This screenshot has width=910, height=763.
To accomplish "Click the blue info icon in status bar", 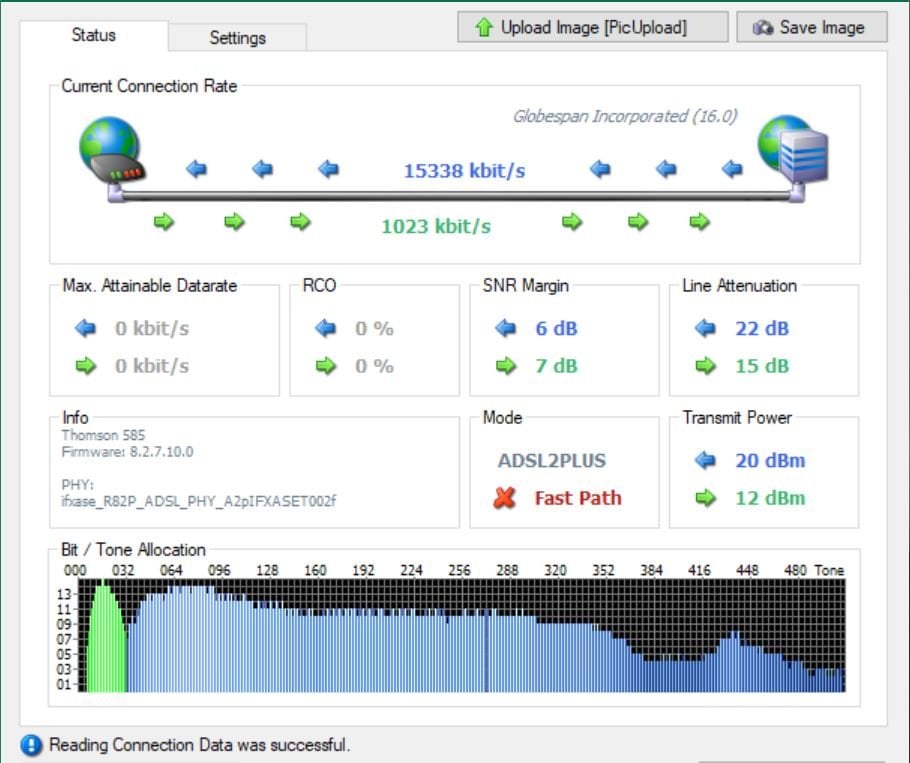I will click(x=31, y=744).
